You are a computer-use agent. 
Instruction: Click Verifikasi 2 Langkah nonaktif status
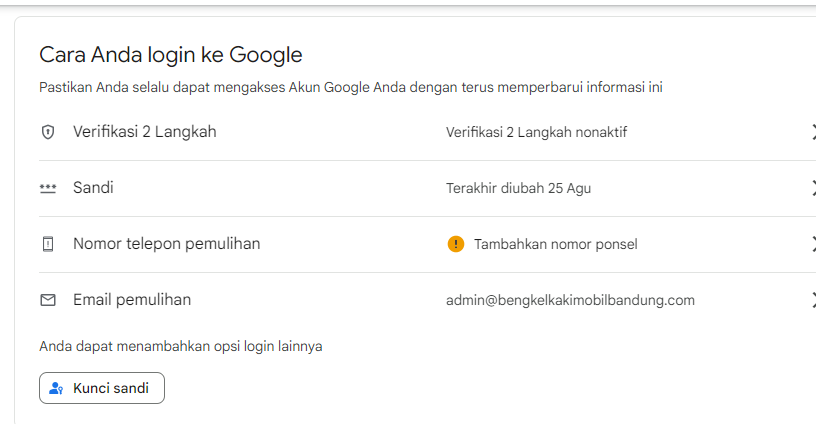click(x=537, y=132)
